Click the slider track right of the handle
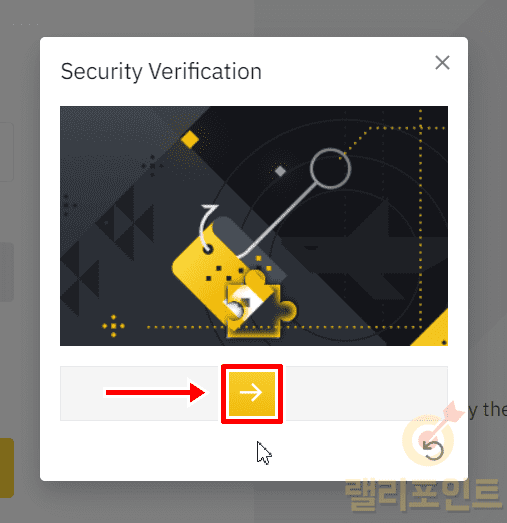507x523 pixels. coord(365,394)
